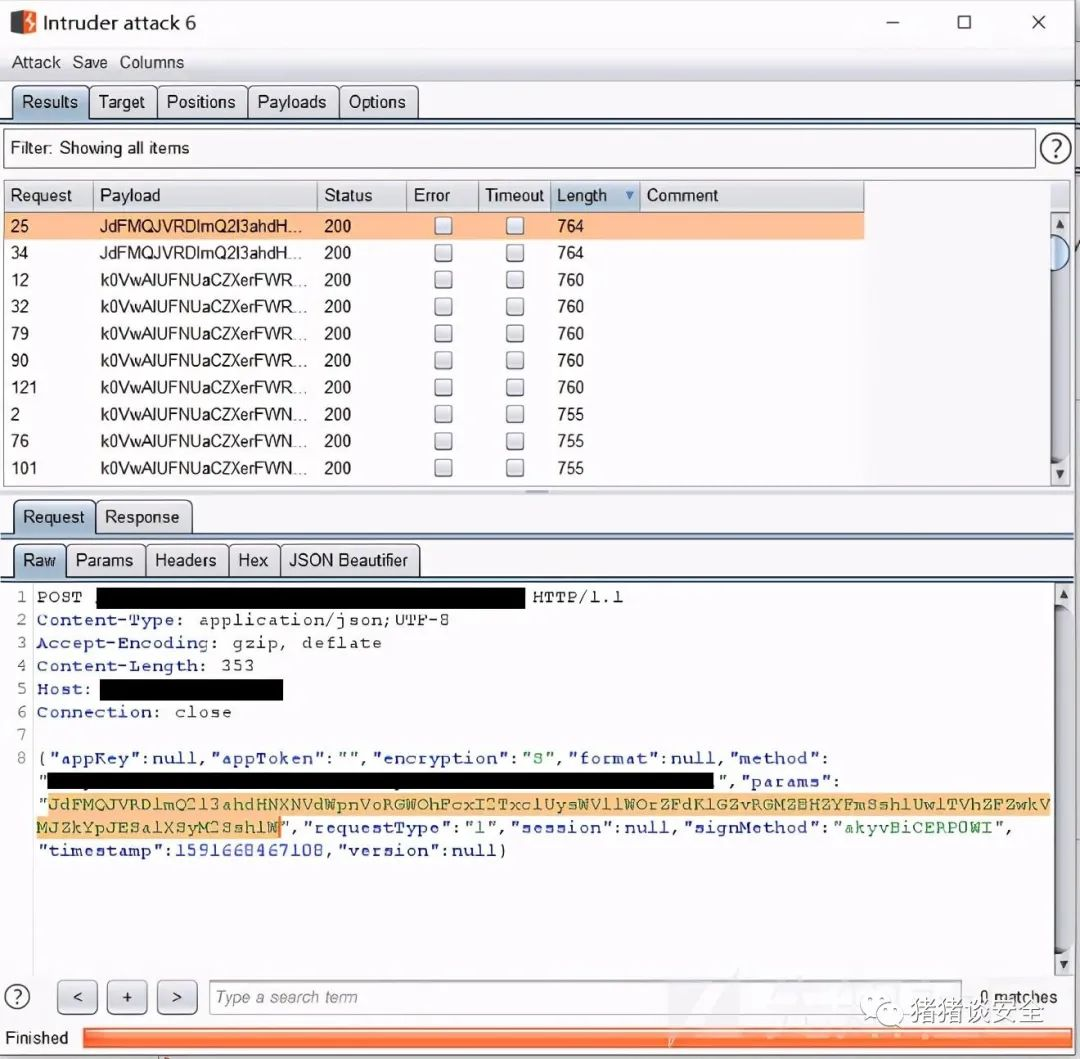
Task: Toggle Error checkbox for request 101
Action: click(x=444, y=468)
